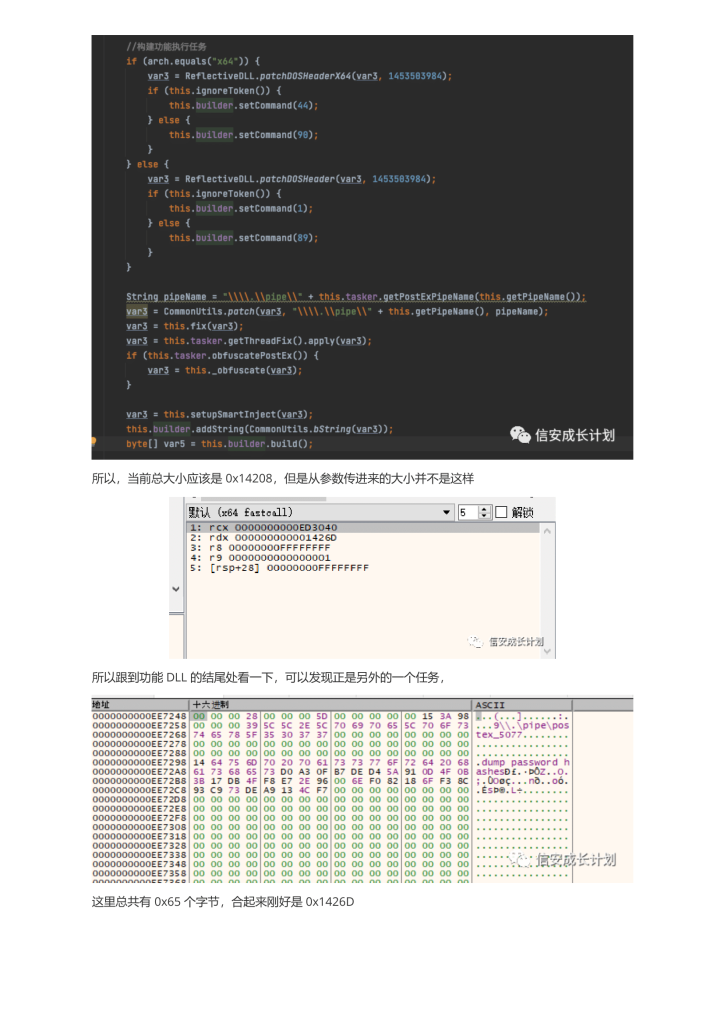Click the code line 'this.builder.setCommand(44);'
The image size is (724, 1024).
click(244, 105)
